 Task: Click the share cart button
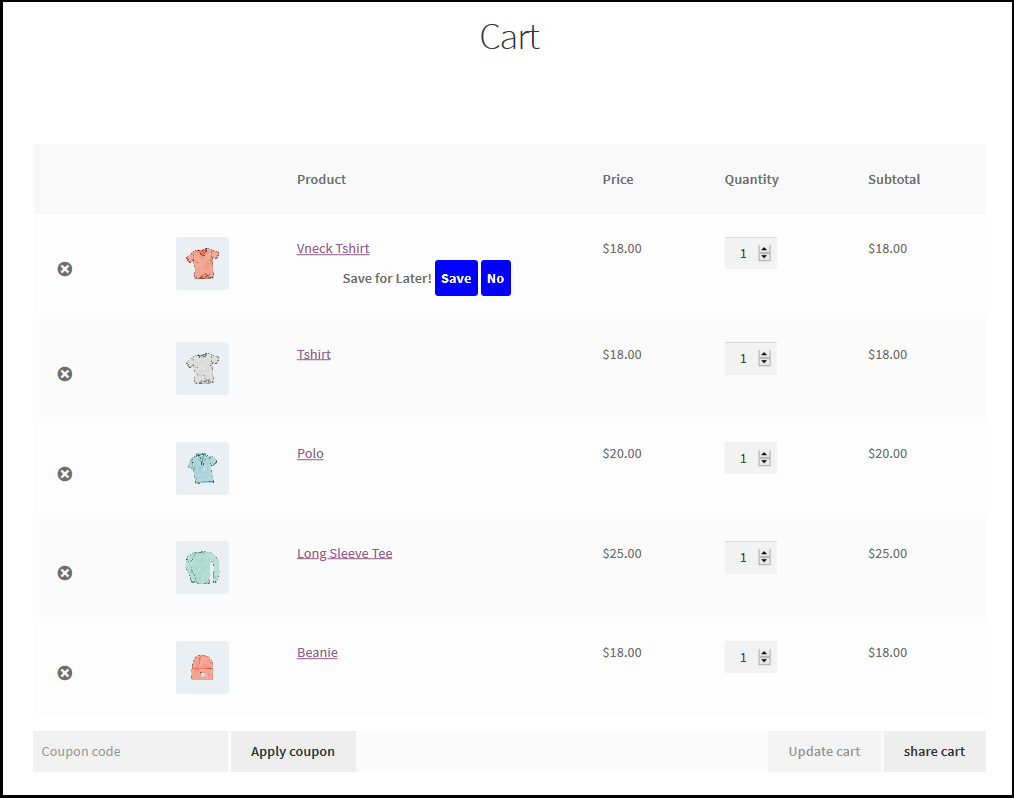[x=934, y=752]
